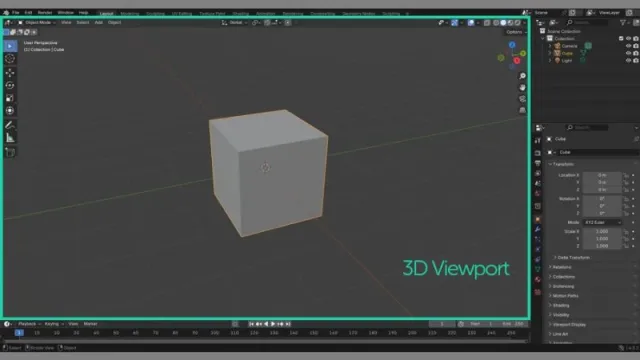640x360 pixels.
Task: Open the Modifier properties tab
Action: pos(538,229)
